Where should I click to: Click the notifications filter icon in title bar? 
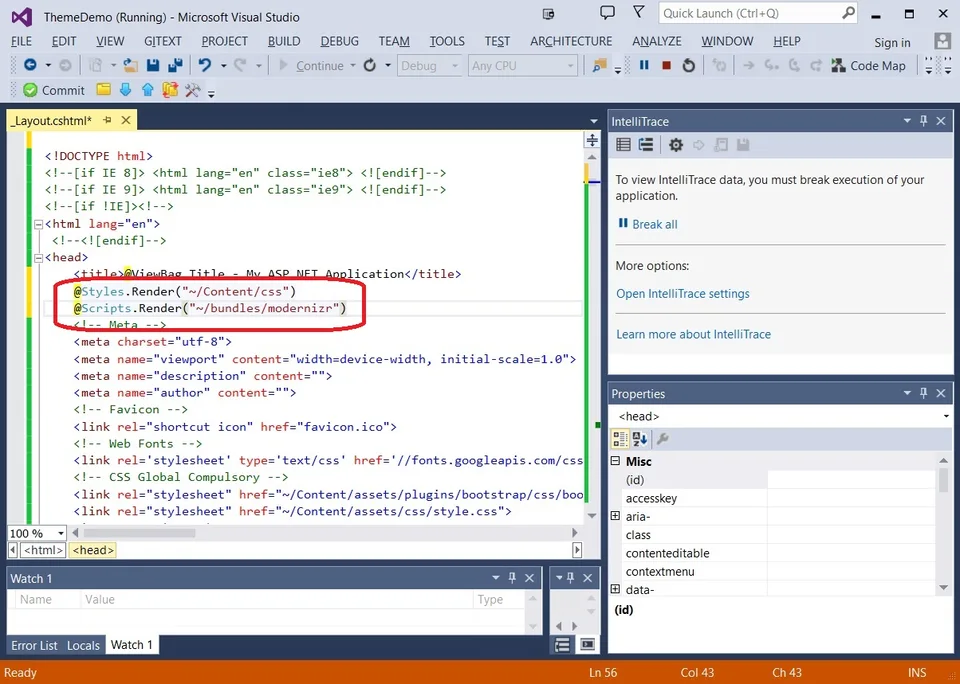639,12
